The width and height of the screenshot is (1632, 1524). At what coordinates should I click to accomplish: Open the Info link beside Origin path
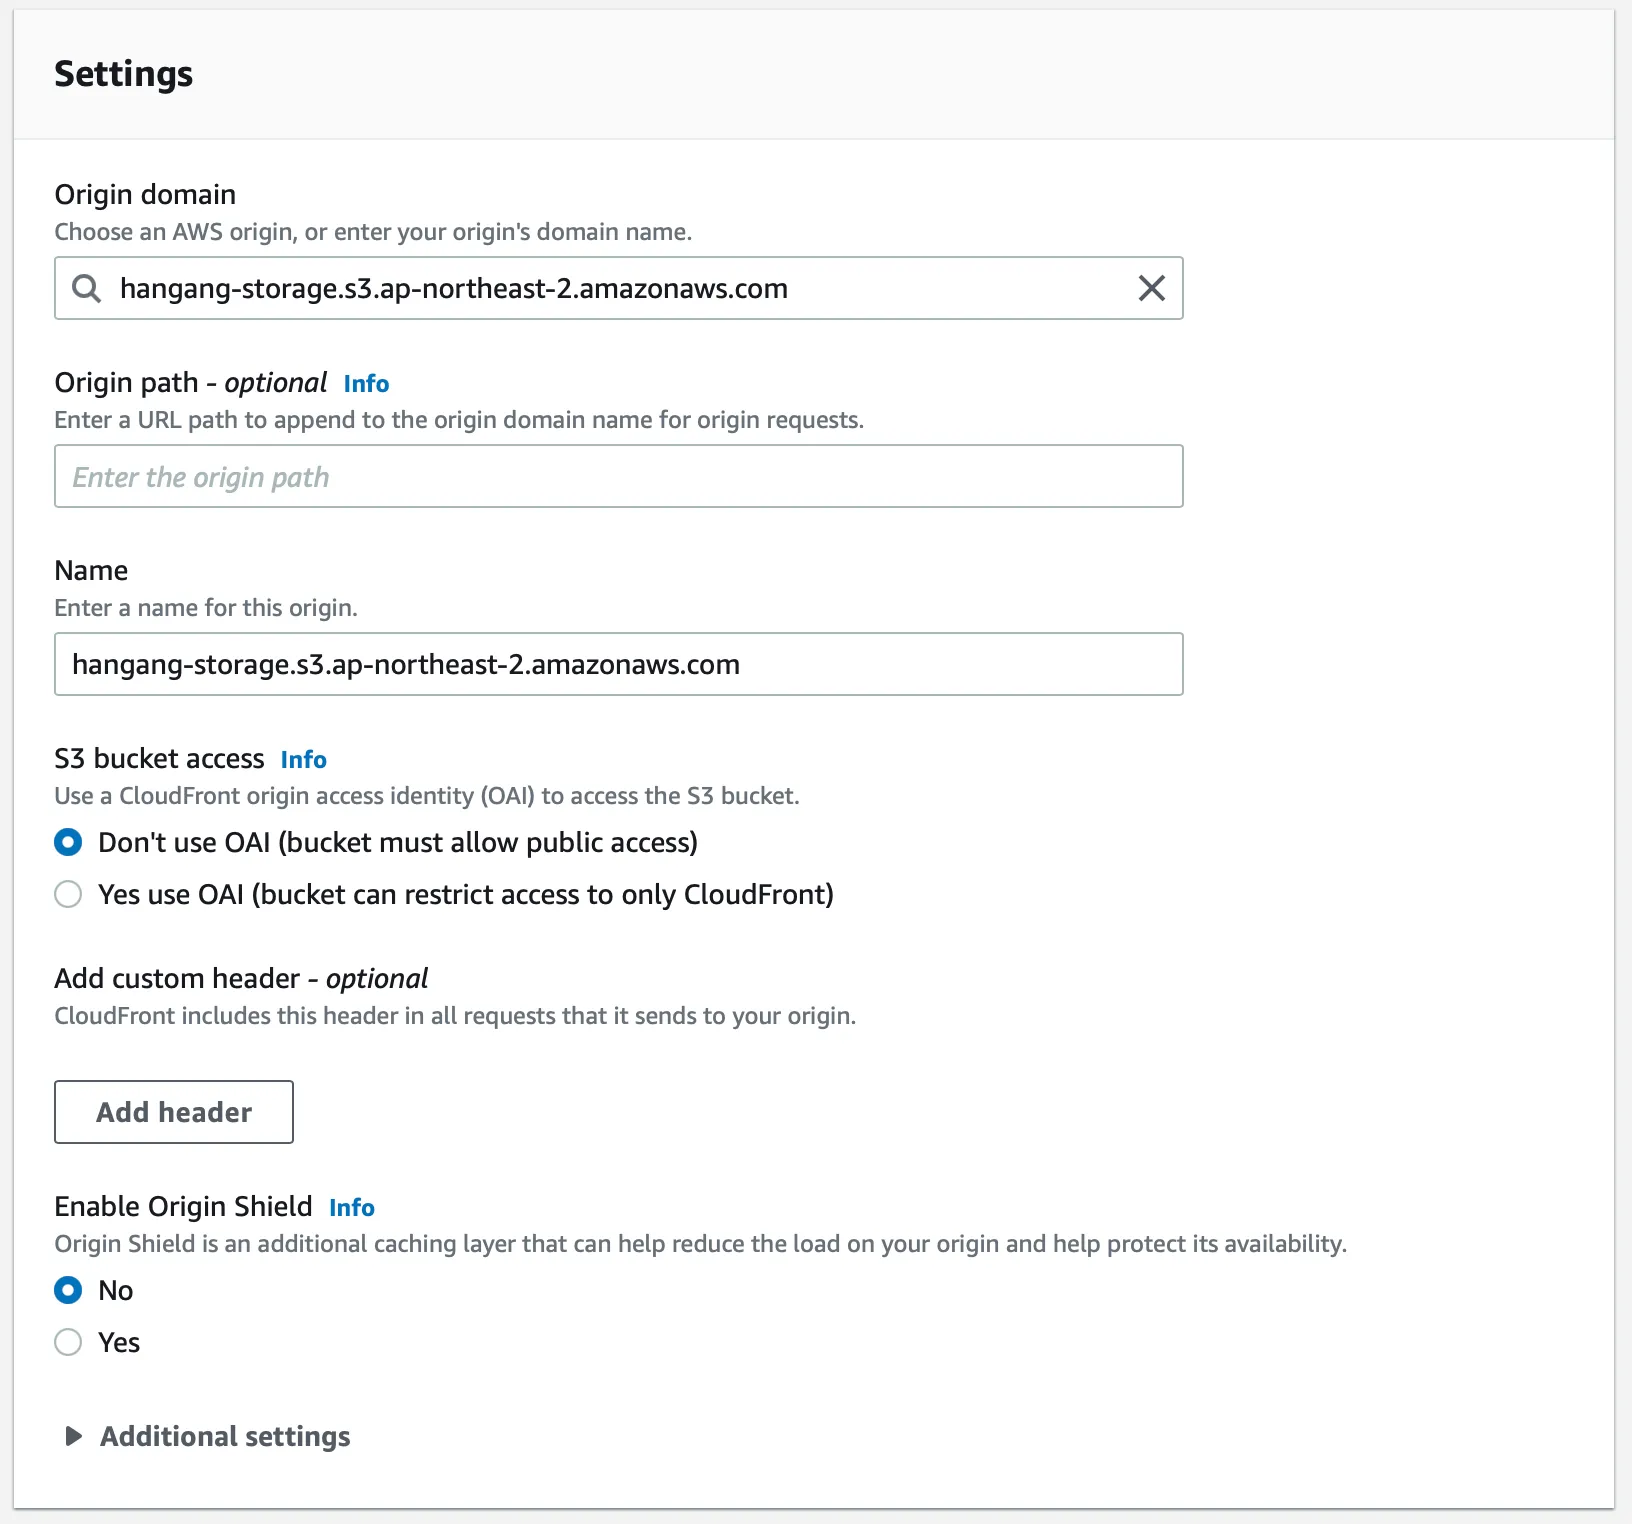click(366, 384)
